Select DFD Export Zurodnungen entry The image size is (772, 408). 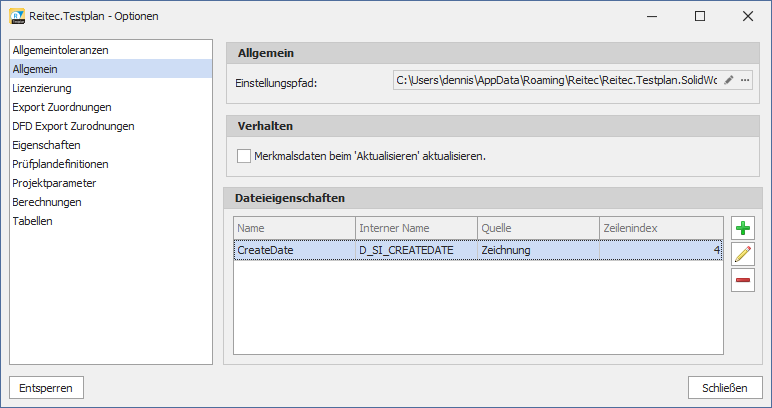73,126
